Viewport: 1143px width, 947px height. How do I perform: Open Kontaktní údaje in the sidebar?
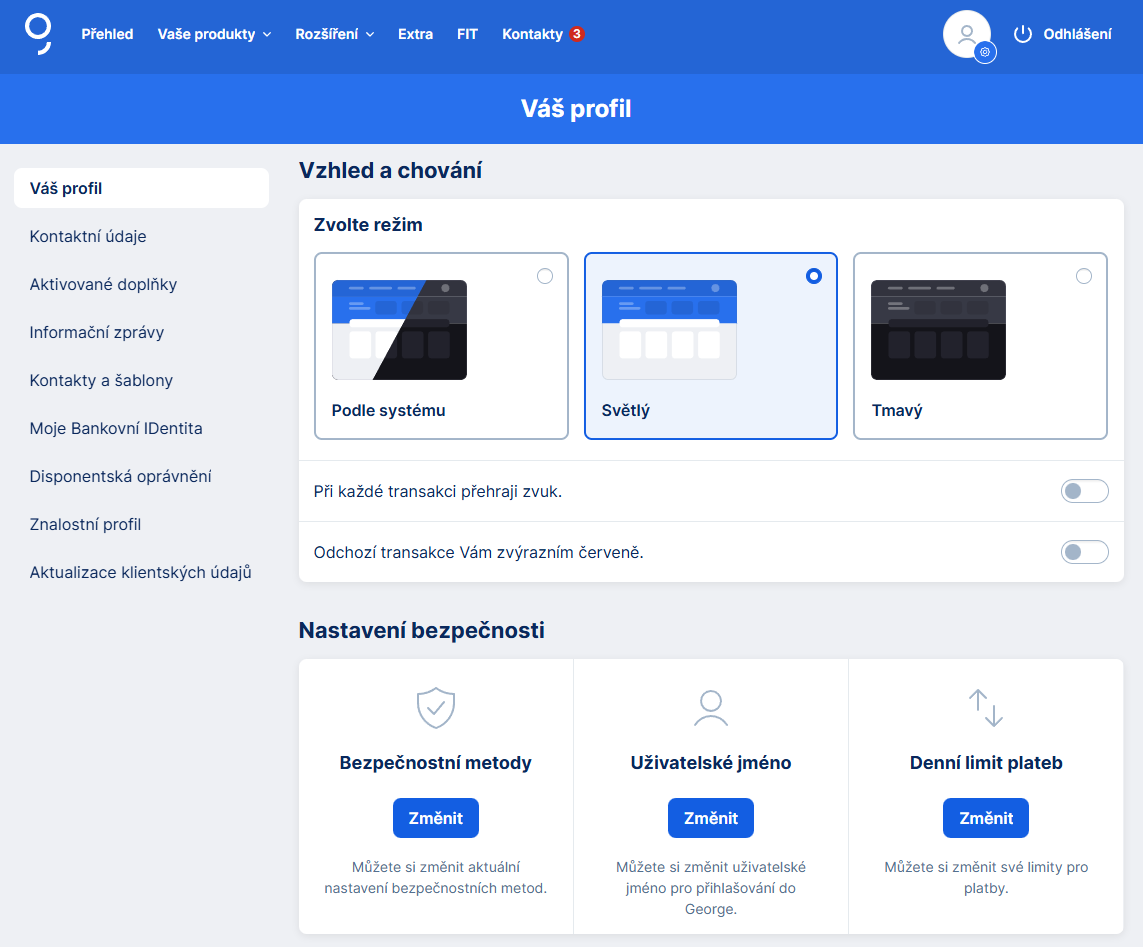[89, 236]
